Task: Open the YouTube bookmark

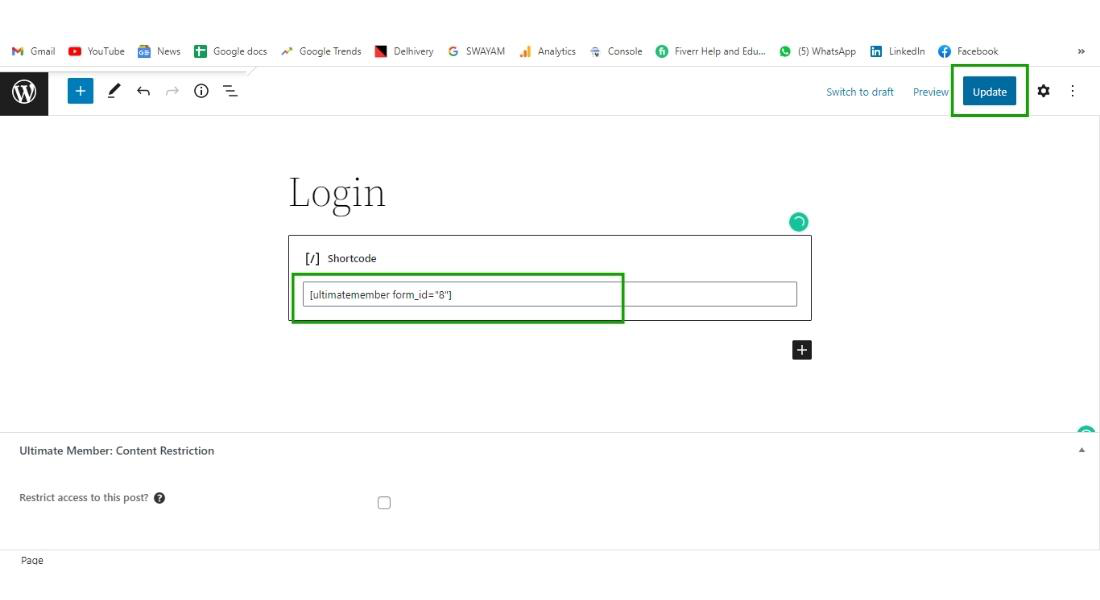Action: coord(96,51)
